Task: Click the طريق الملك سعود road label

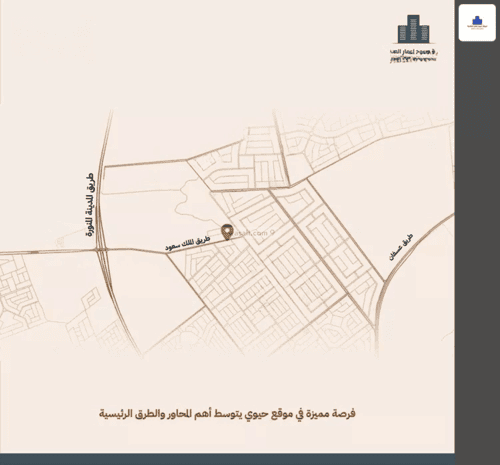Action: (x=188, y=243)
